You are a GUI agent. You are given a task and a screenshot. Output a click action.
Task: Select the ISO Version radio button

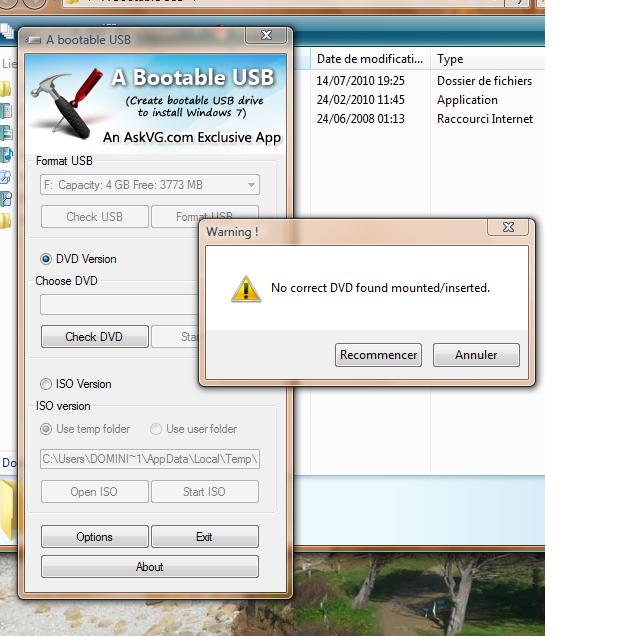pos(46,384)
